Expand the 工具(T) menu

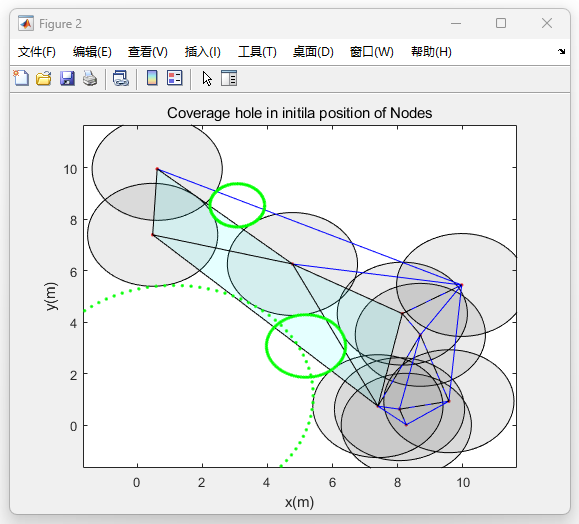pyautogui.click(x=257, y=52)
